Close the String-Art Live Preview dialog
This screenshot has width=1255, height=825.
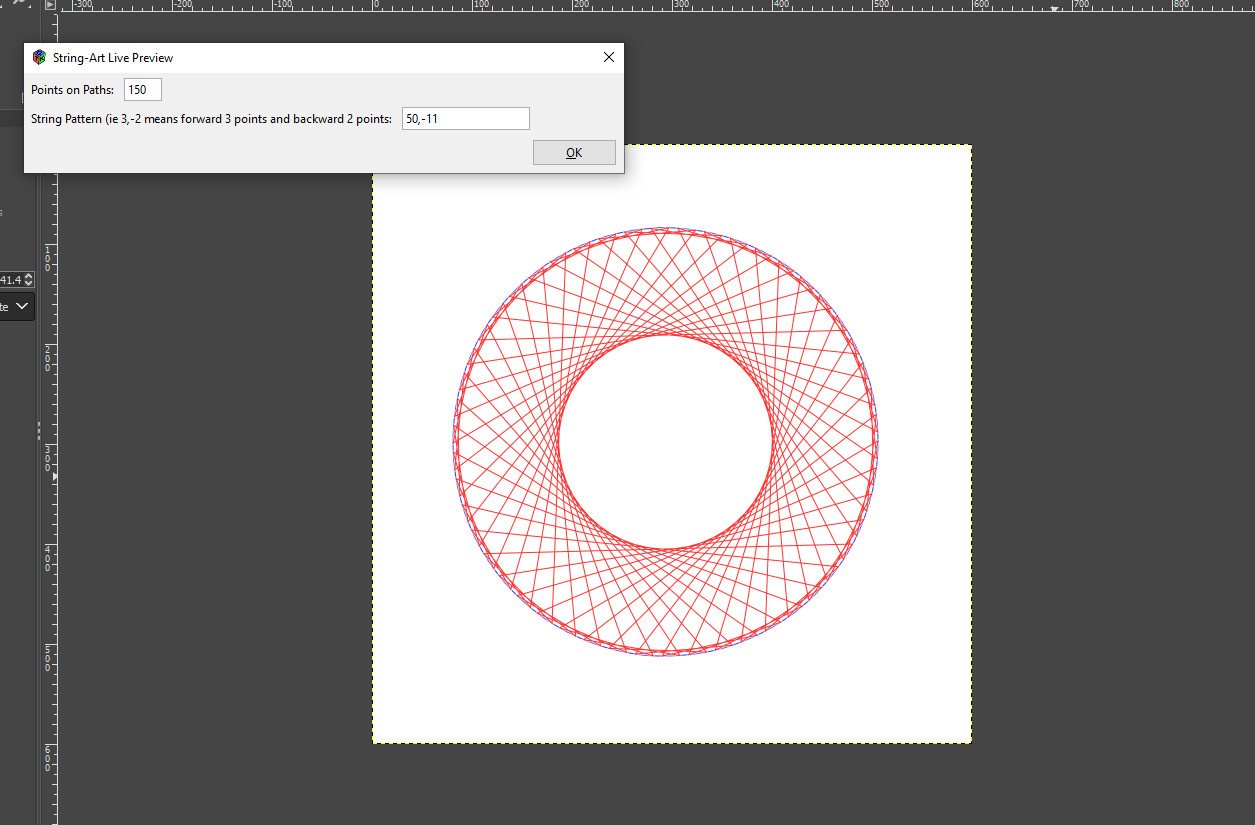[608, 58]
